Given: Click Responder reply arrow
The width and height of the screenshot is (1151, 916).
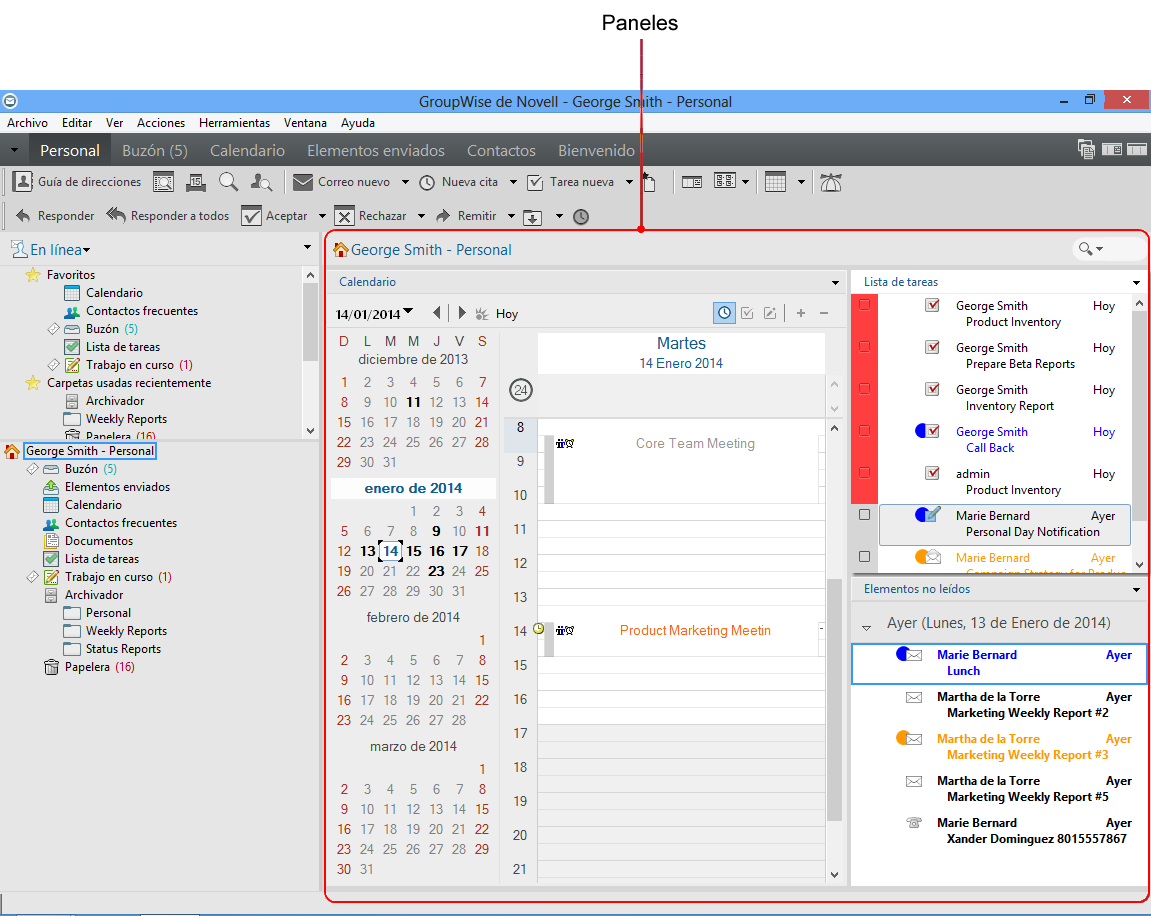Looking at the screenshot, I should point(55,216).
